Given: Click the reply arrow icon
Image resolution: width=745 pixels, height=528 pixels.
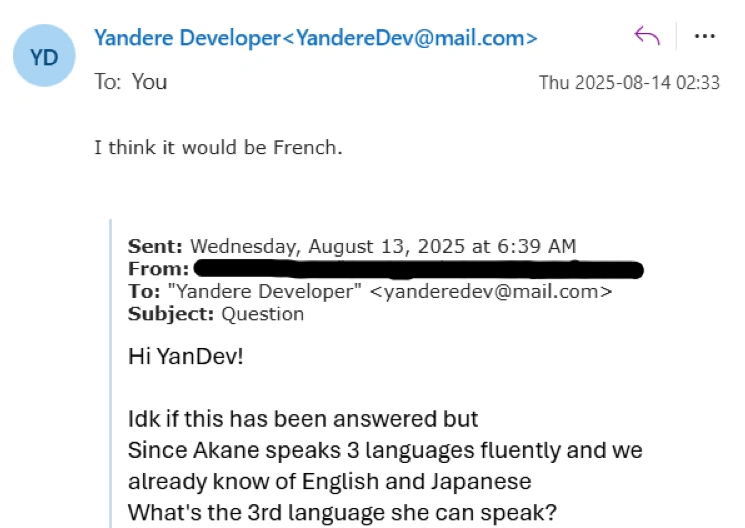Looking at the screenshot, I should pyautogui.click(x=647, y=37).
